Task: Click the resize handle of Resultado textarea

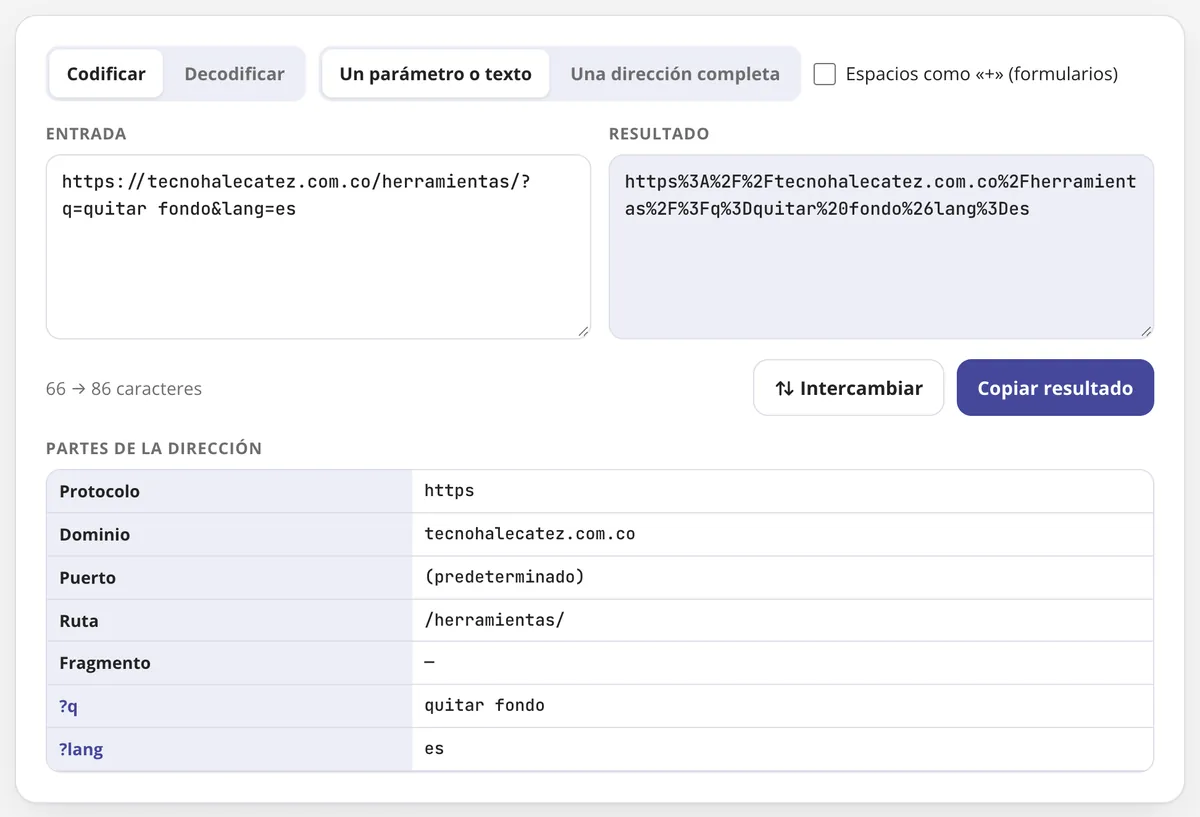Action: pyautogui.click(x=1146, y=332)
